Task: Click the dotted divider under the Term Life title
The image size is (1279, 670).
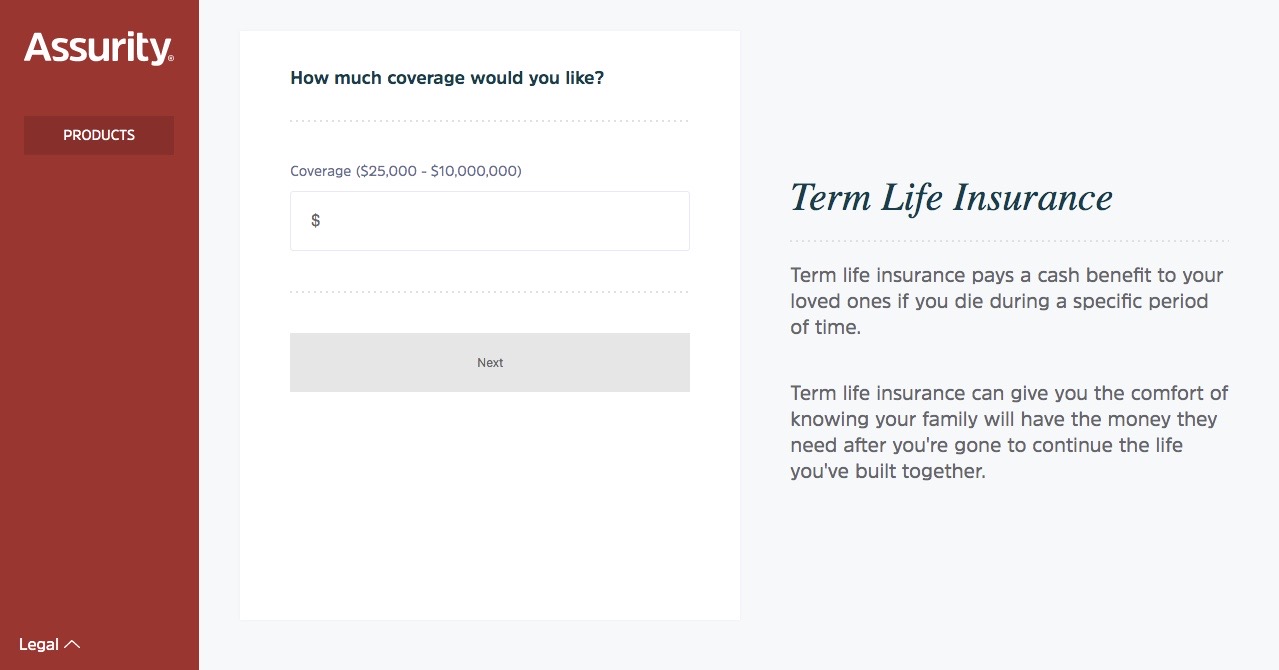Action: coord(1008,241)
